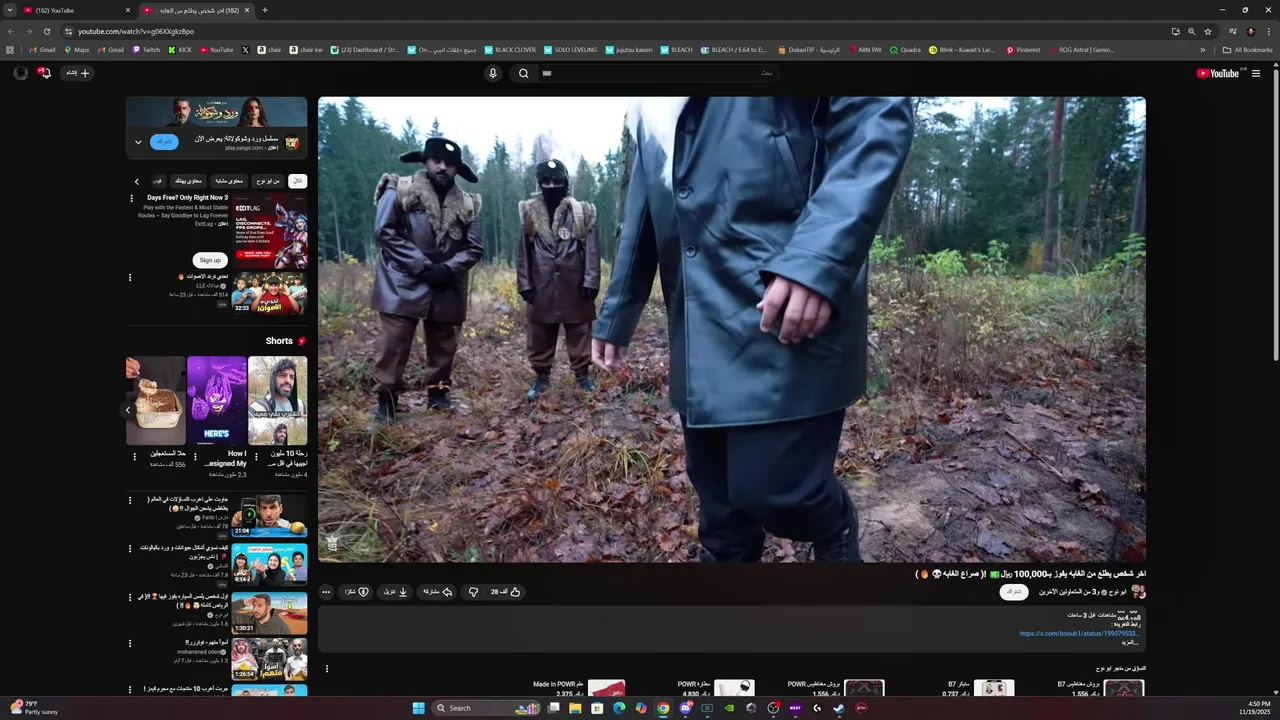Screen dimensions: 1280x720
Task: Open the Maps bookmark
Action: [x=76, y=50]
